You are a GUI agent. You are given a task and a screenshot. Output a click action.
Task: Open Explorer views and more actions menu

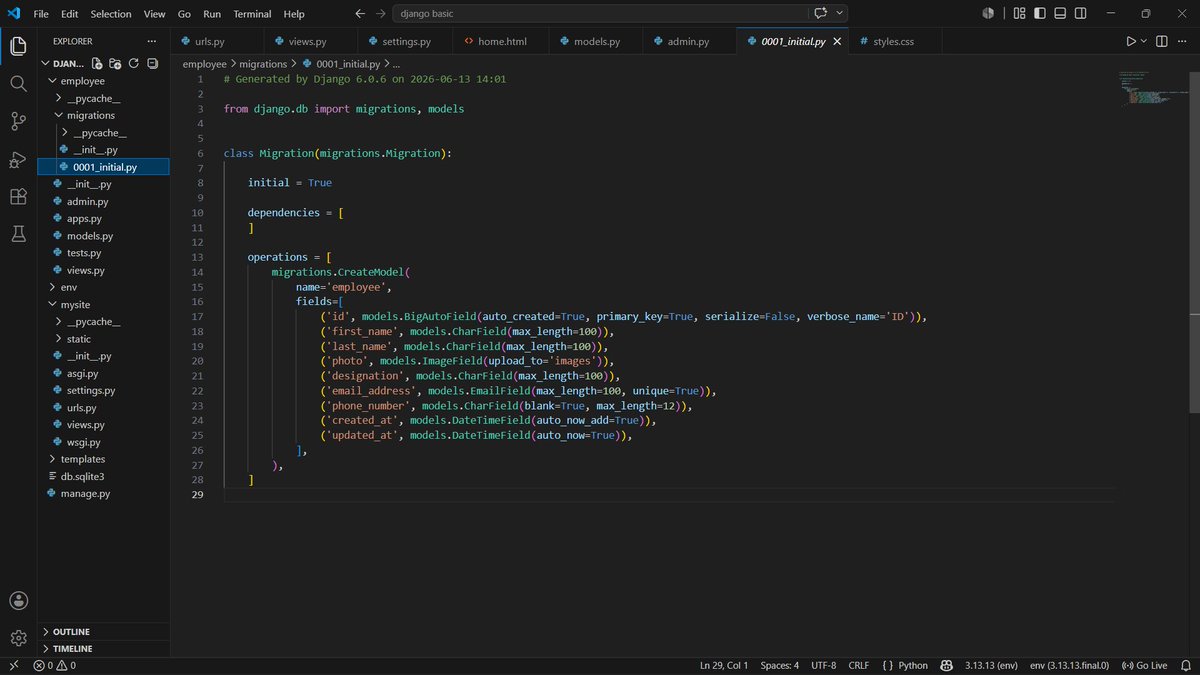[152, 41]
